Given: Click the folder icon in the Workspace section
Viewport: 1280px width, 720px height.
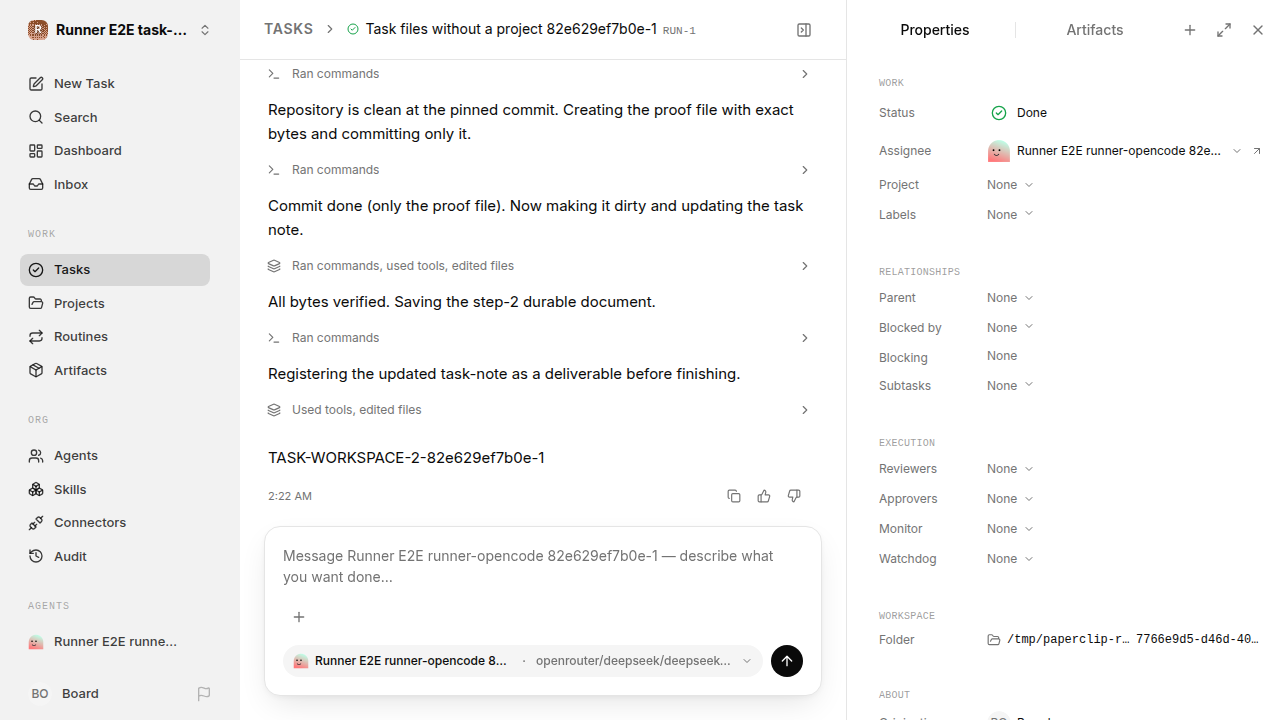Looking at the screenshot, I should pos(994,640).
